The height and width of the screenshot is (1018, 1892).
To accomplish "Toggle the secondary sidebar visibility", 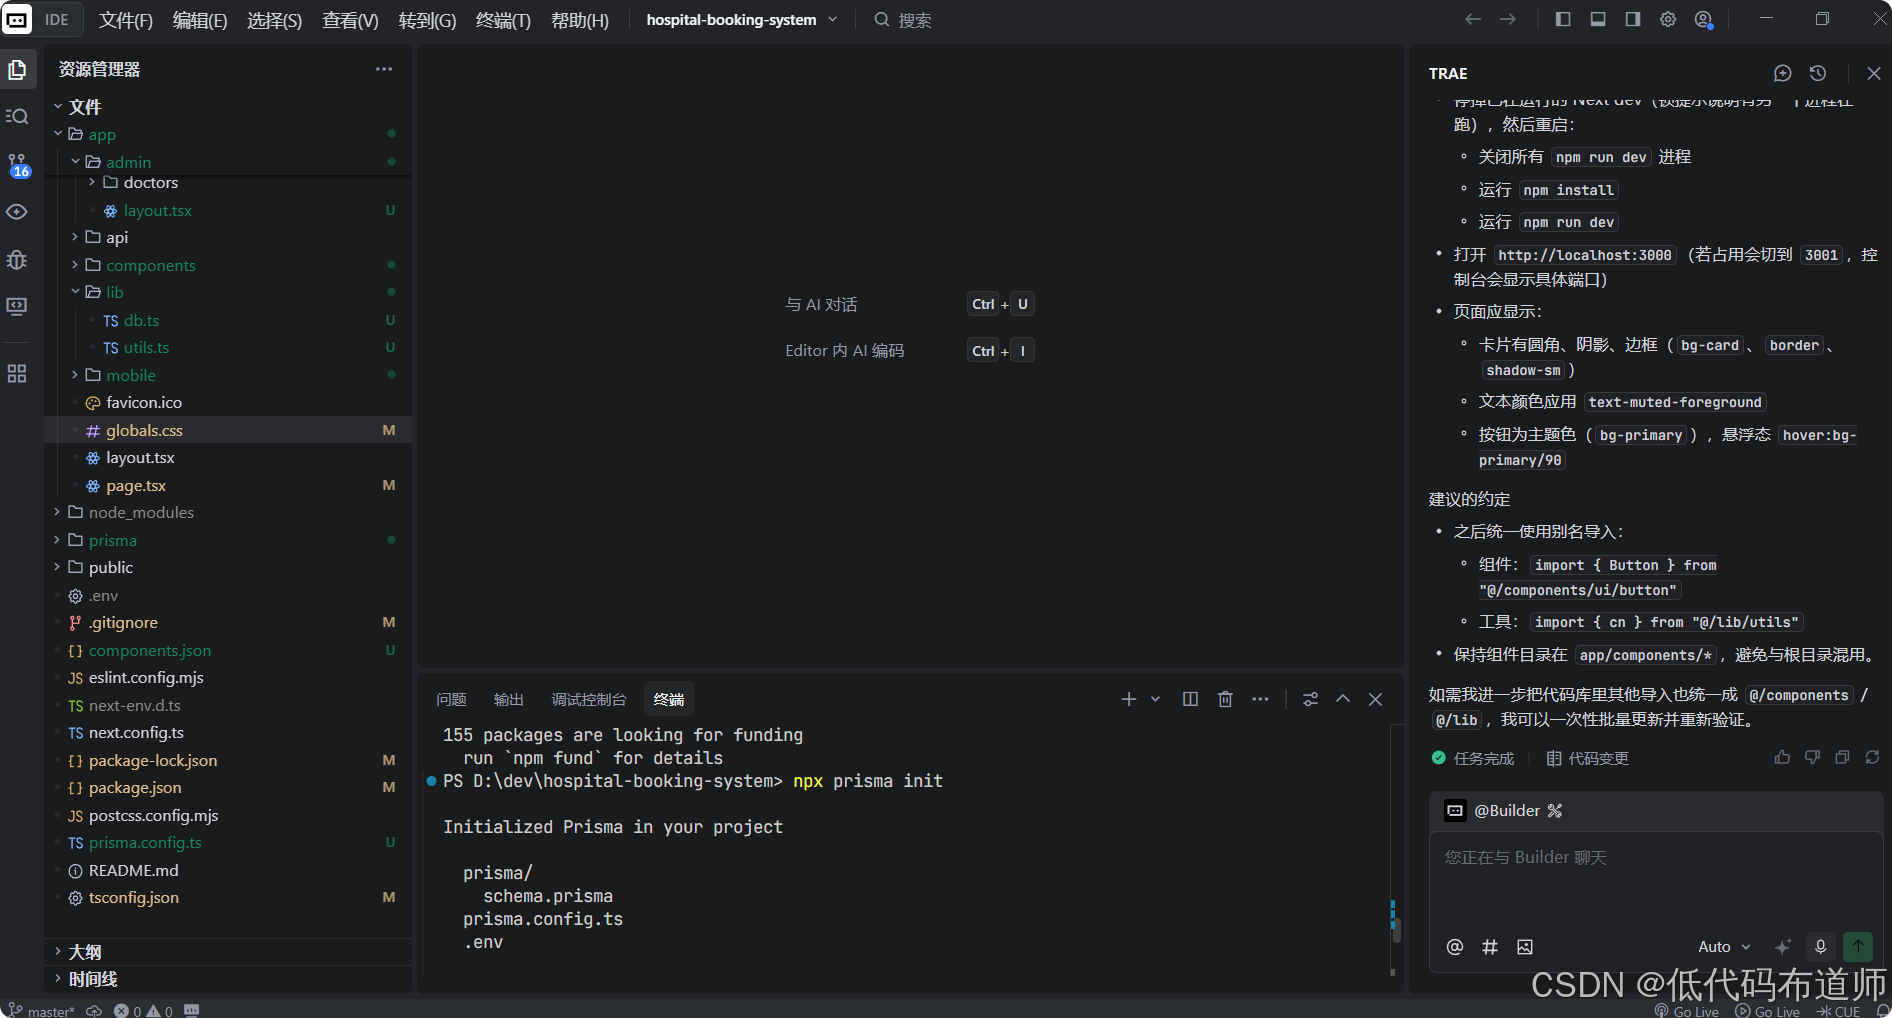I will tap(1632, 18).
